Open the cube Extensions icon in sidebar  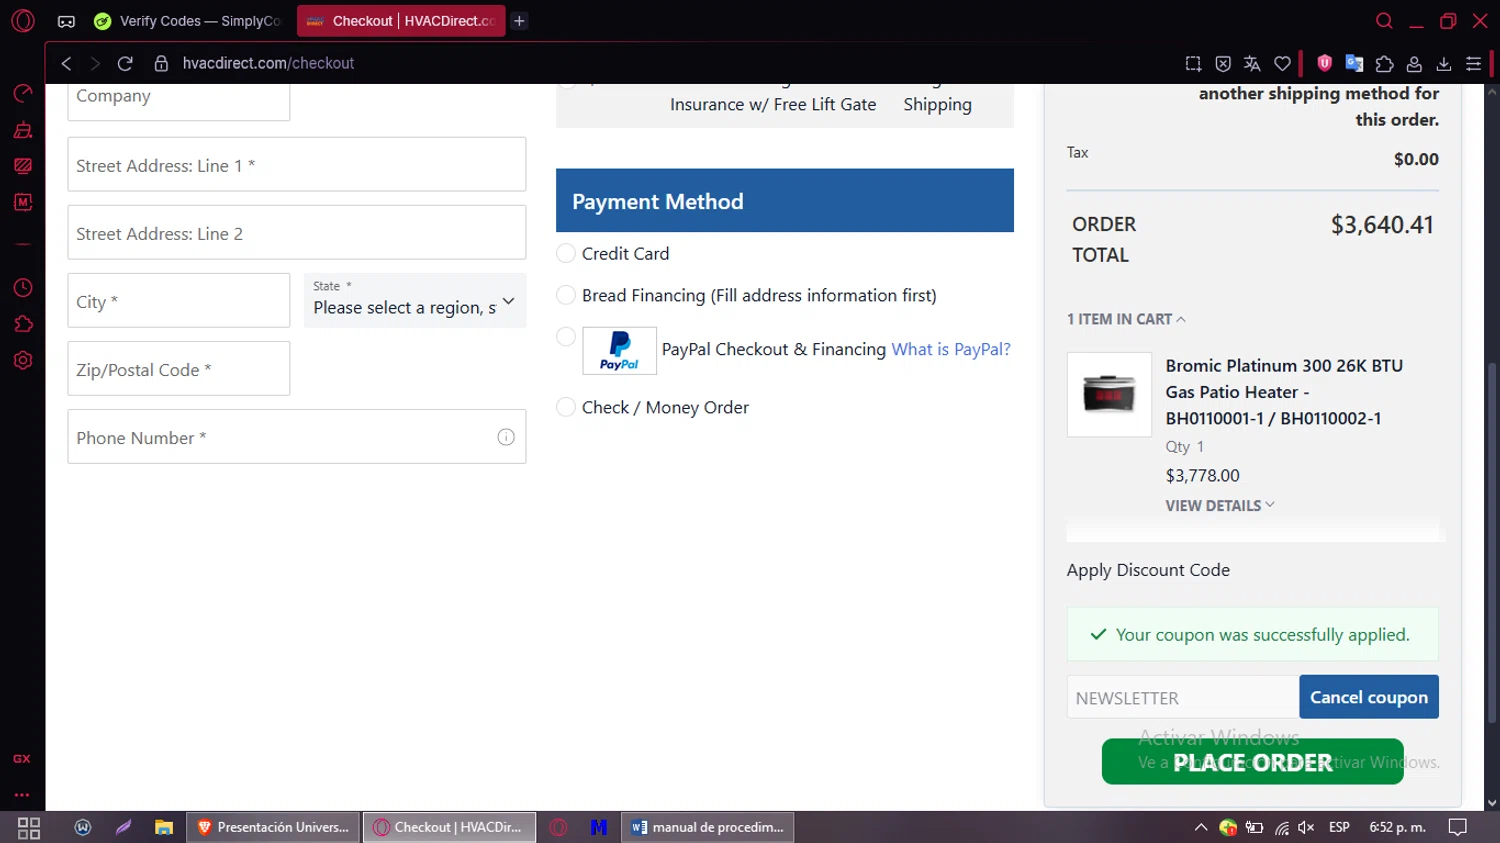point(23,324)
